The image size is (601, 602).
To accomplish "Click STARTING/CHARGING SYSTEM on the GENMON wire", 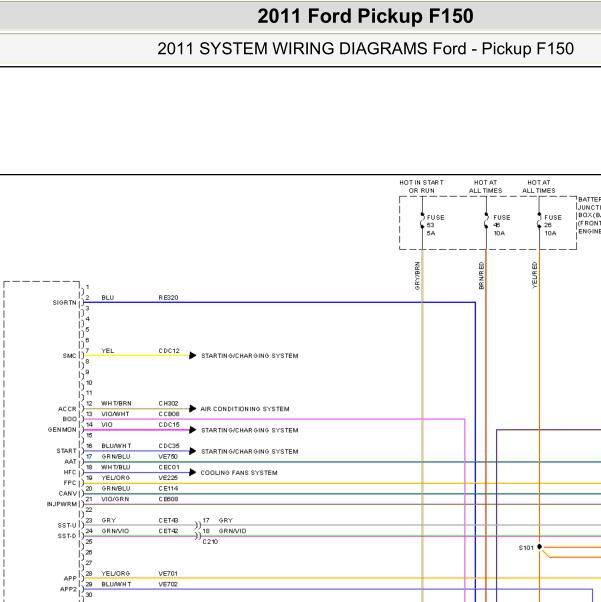I will point(250,430).
